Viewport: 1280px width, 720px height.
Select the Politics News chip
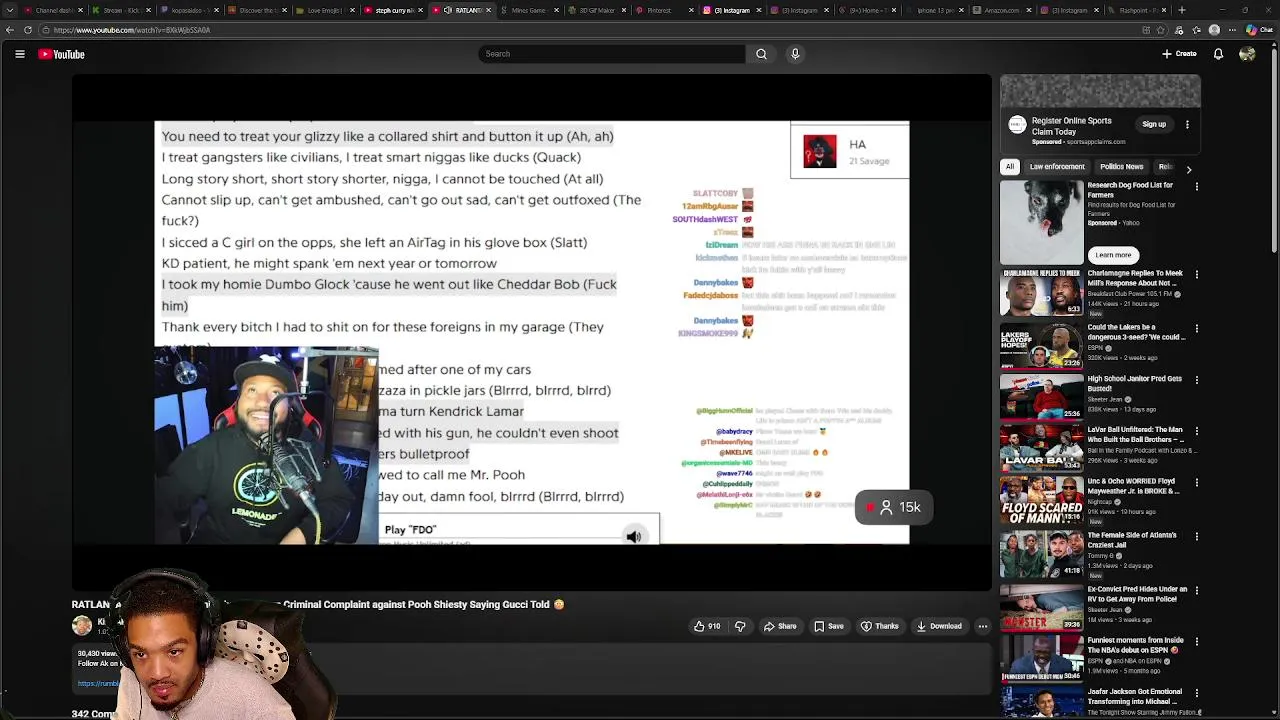pyautogui.click(x=1122, y=167)
